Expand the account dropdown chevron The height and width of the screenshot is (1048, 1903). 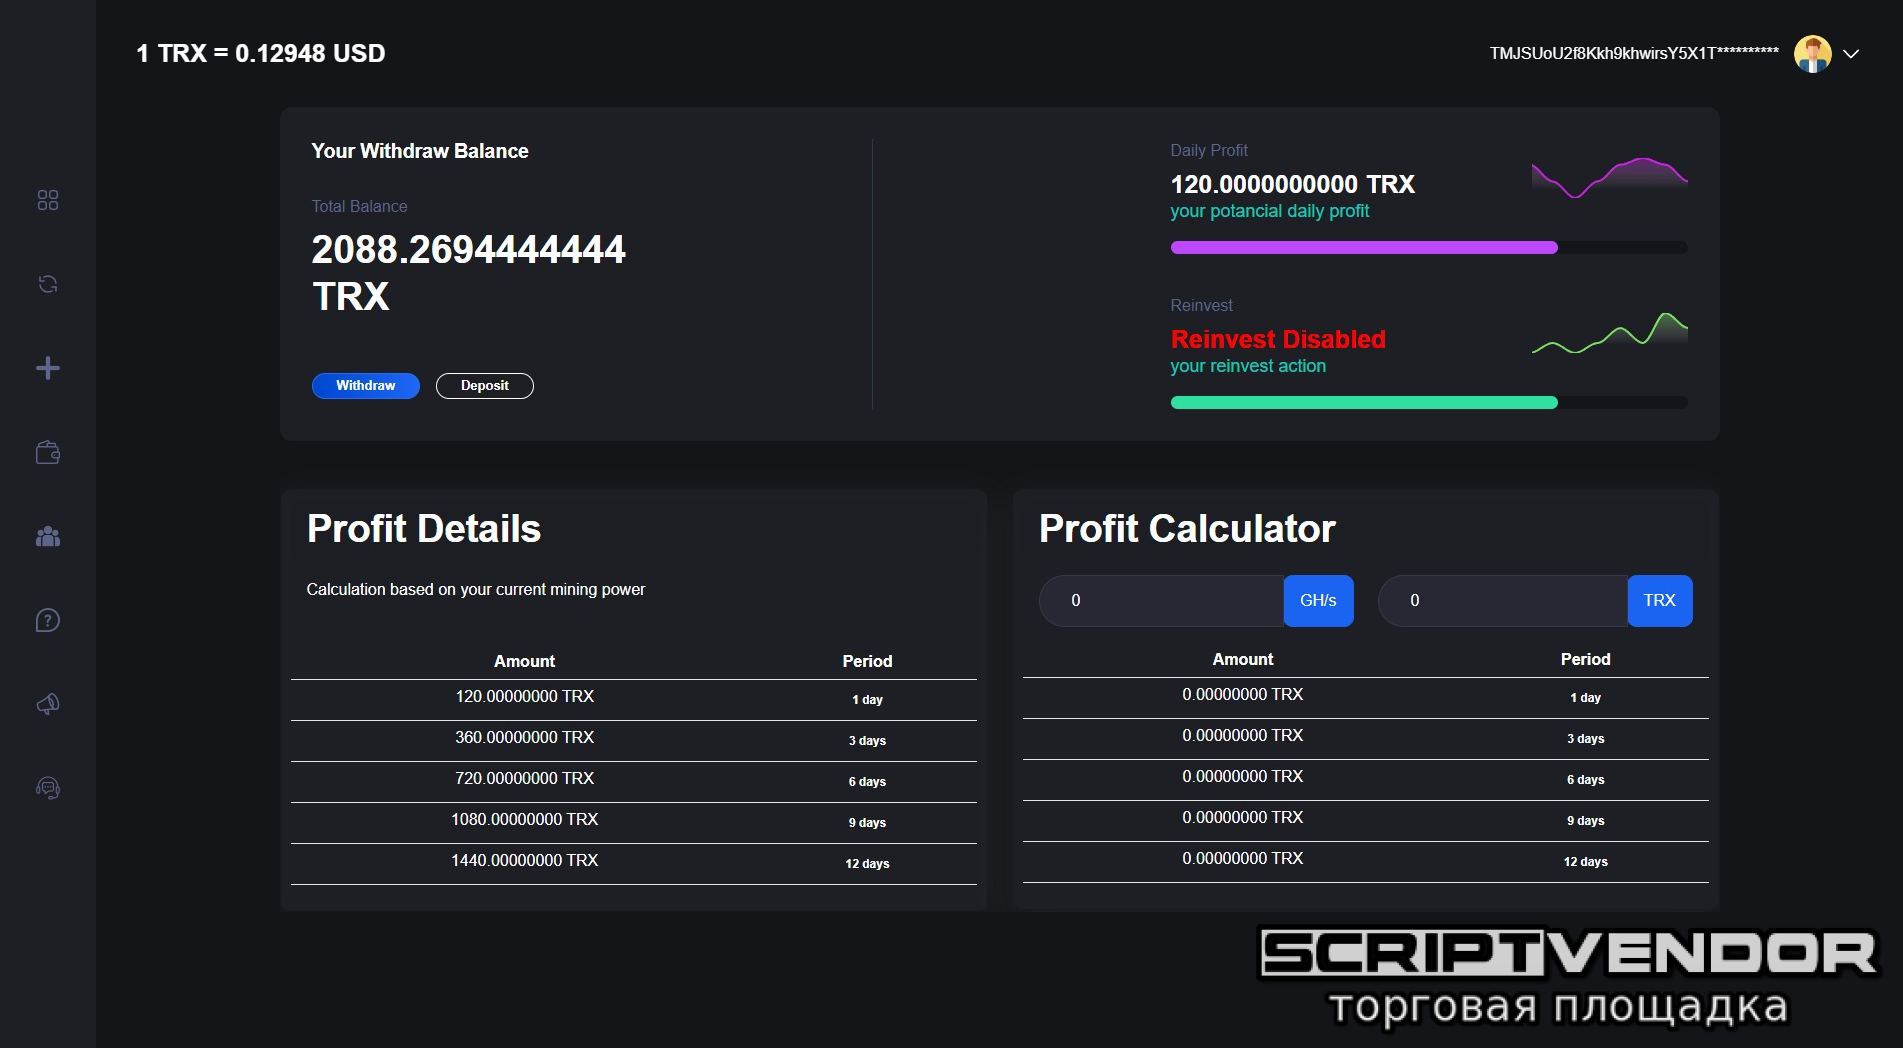click(1851, 54)
